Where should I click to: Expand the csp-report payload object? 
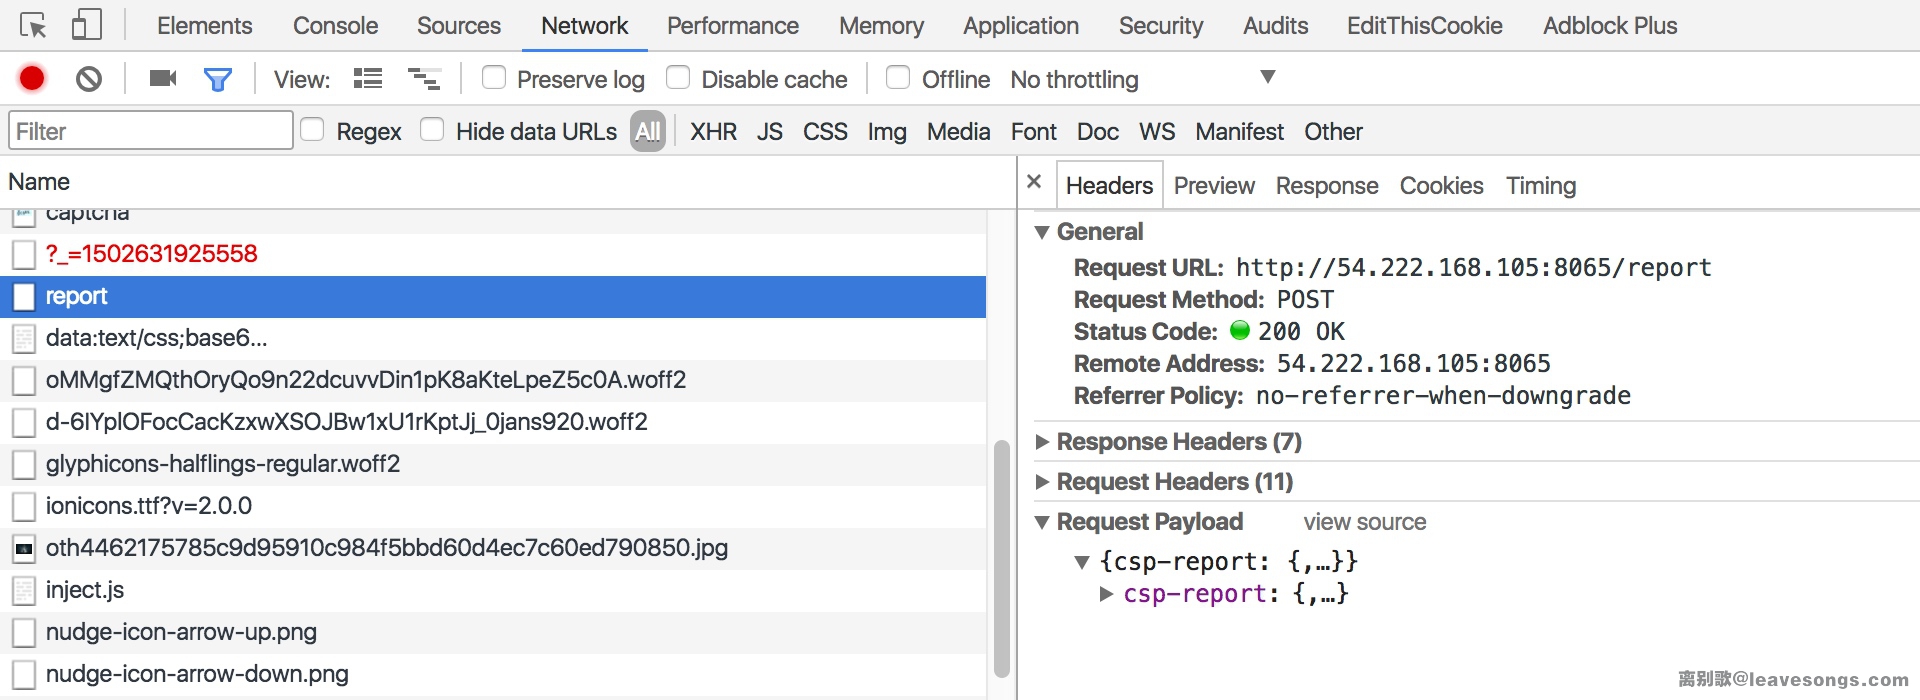pyautogui.click(x=1106, y=594)
